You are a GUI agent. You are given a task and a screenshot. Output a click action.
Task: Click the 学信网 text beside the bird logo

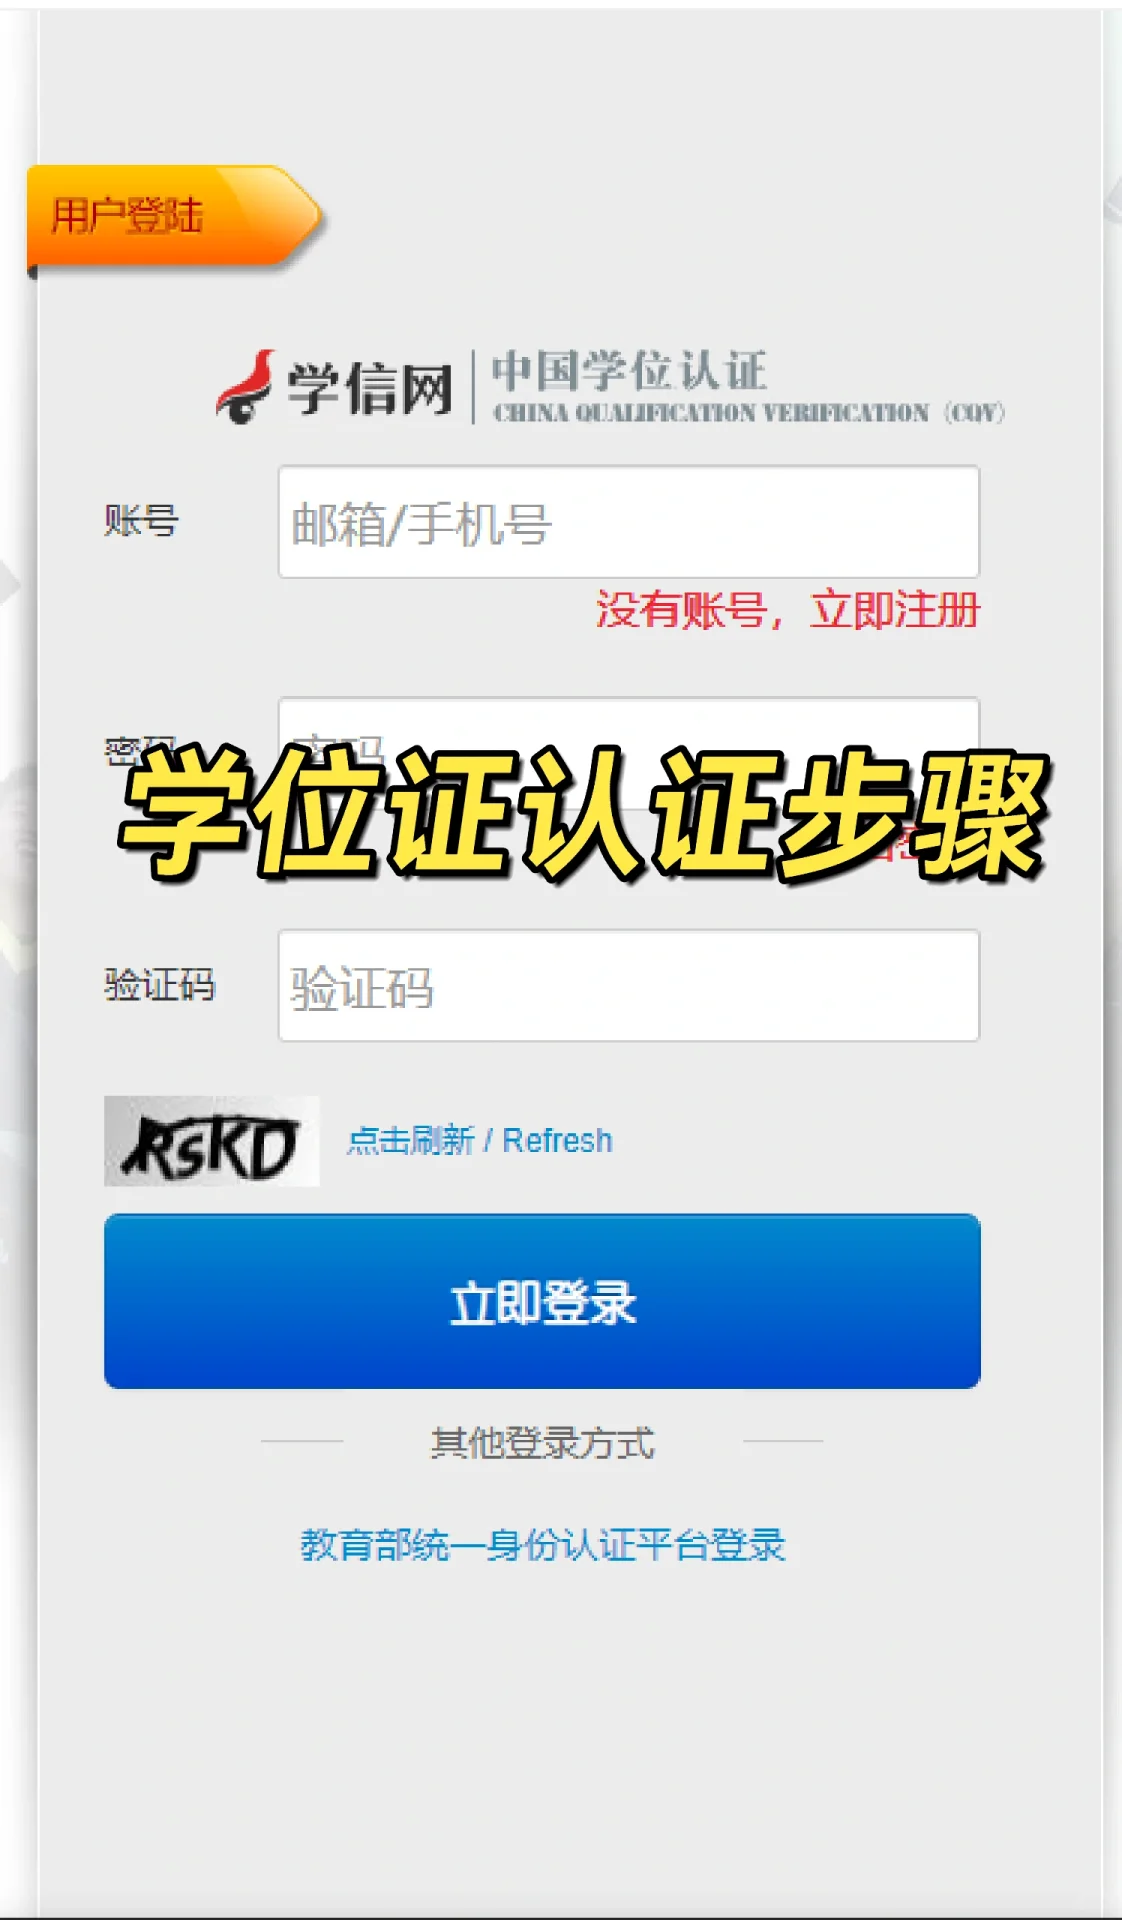[x=371, y=389]
